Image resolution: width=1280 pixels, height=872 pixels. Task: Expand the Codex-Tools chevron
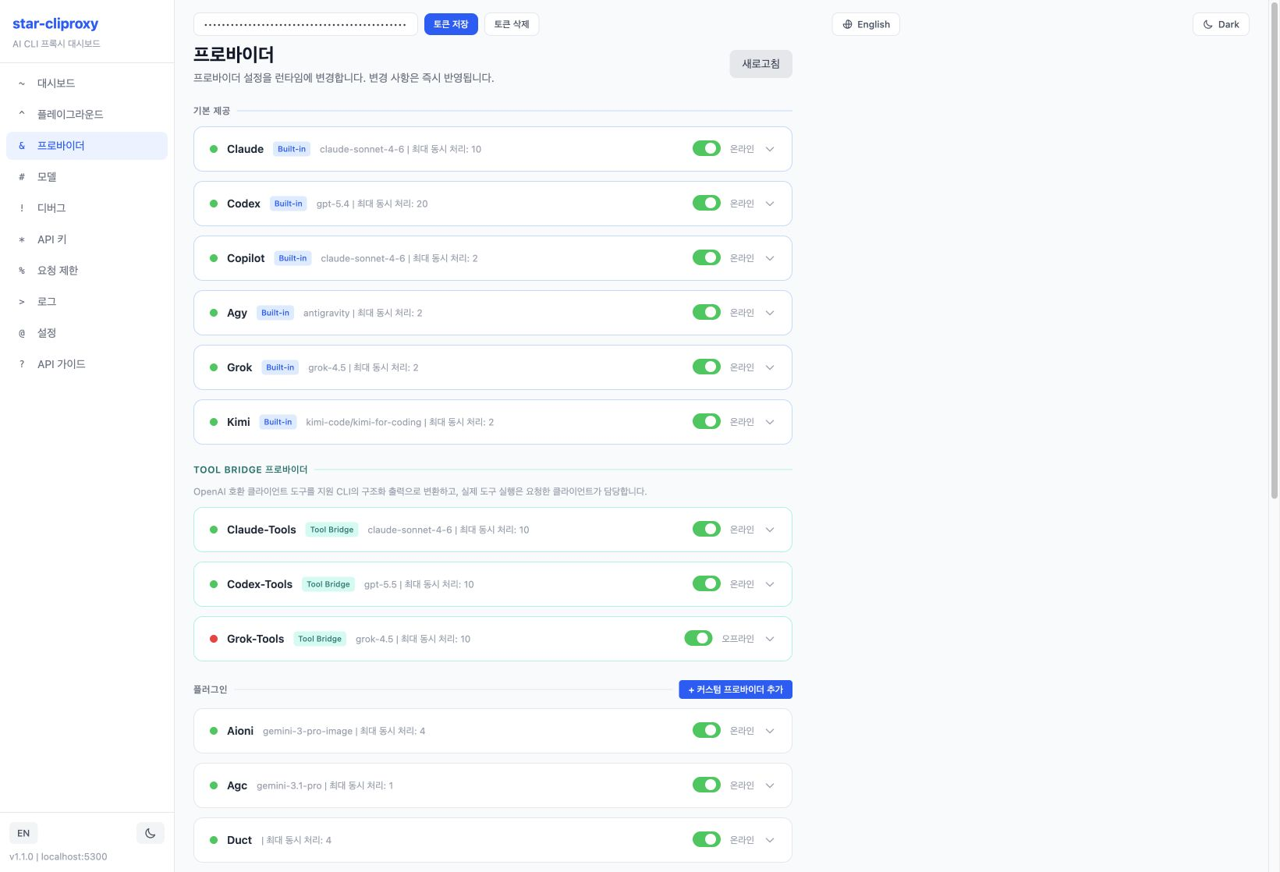pyautogui.click(x=770, y=584)
